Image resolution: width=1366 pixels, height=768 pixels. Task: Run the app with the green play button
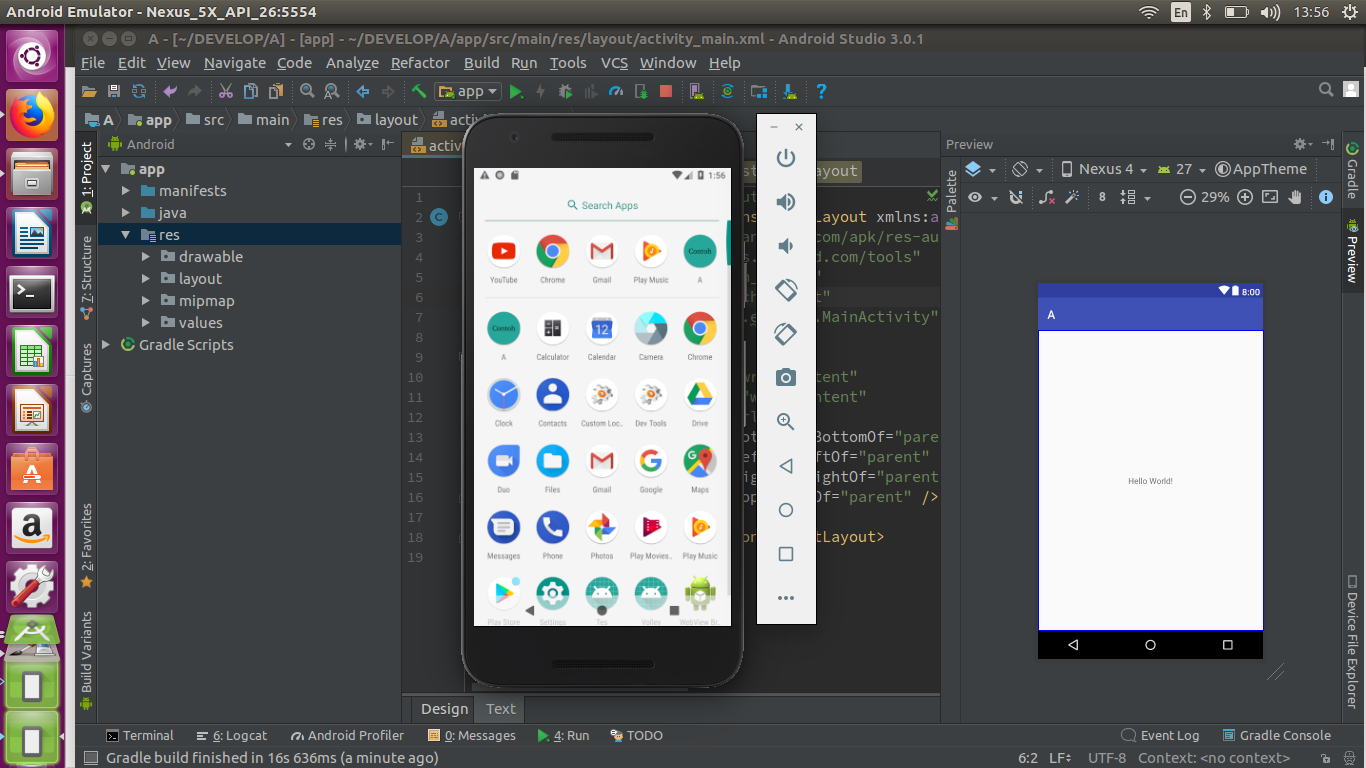[x=516, y=91]
